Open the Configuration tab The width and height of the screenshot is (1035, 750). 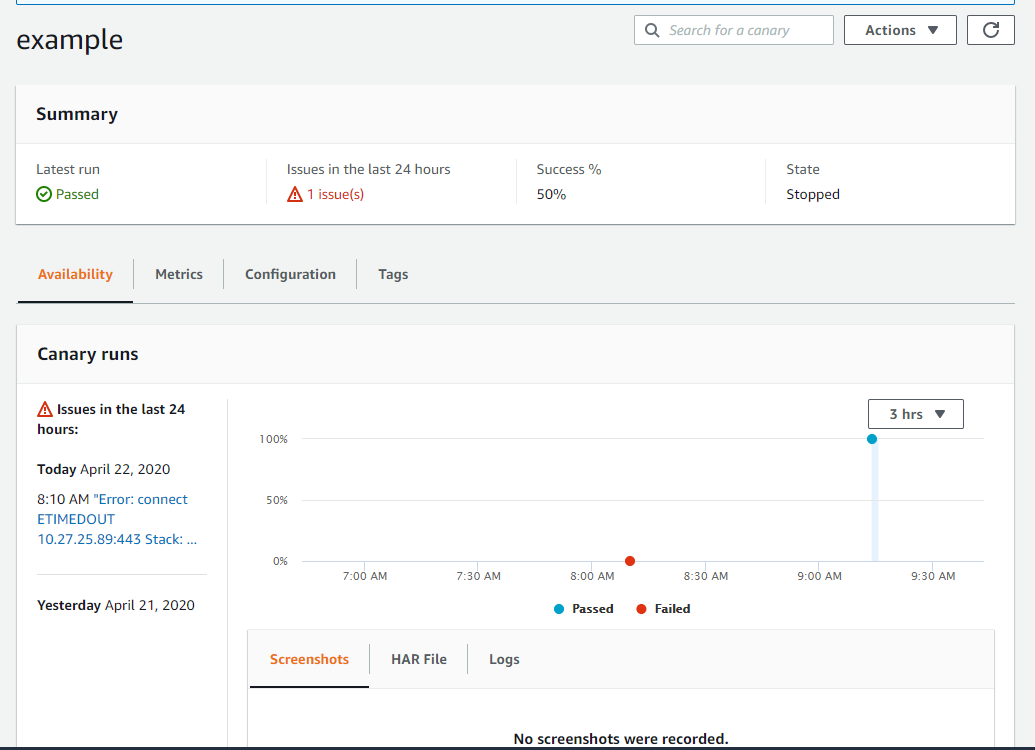(290, 274)
